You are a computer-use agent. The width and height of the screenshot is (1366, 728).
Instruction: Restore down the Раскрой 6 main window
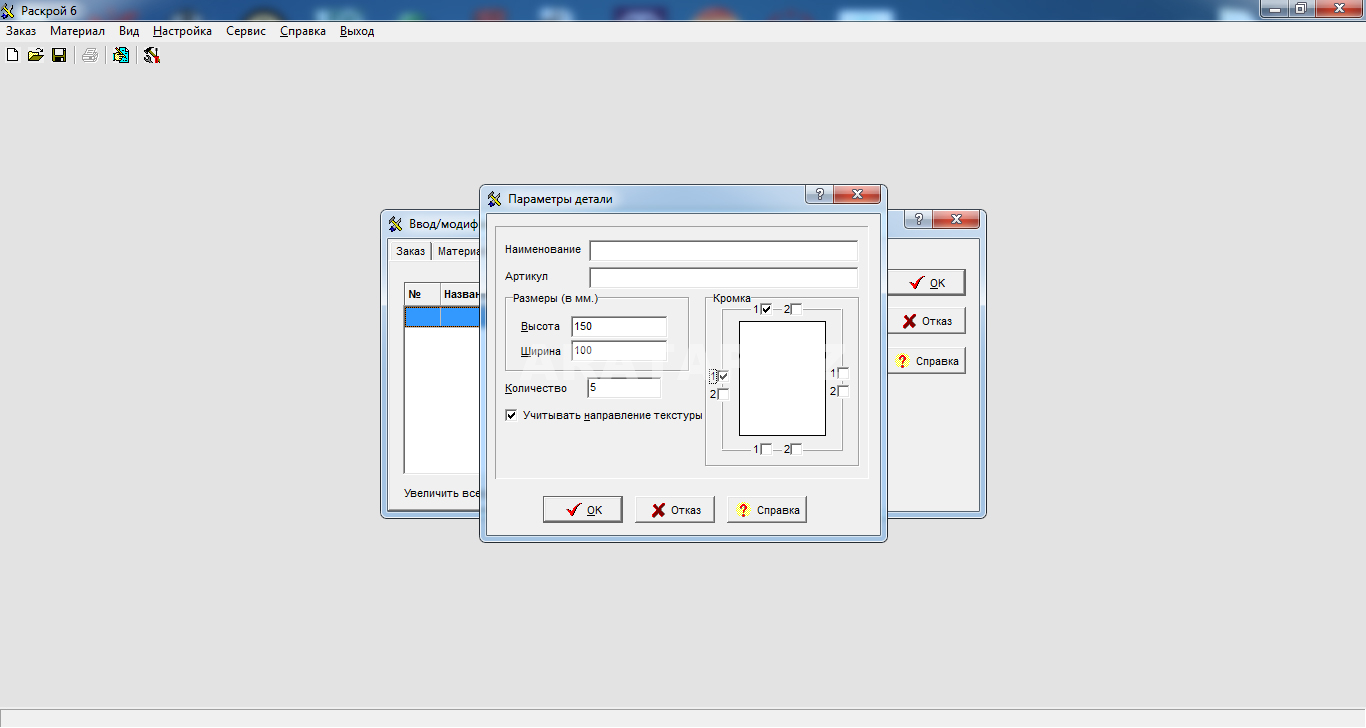[1300, 8]
